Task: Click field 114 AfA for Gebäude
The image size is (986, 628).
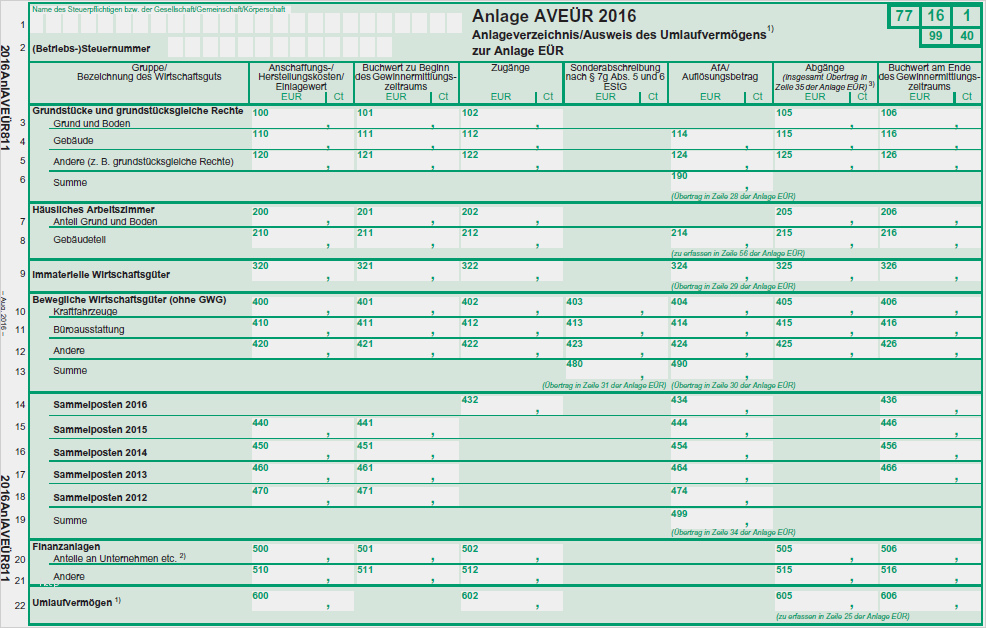Action: tap(719, 139)
